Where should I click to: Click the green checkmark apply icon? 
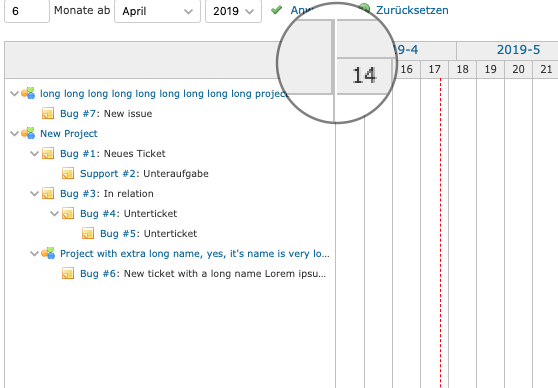point(276,10)
